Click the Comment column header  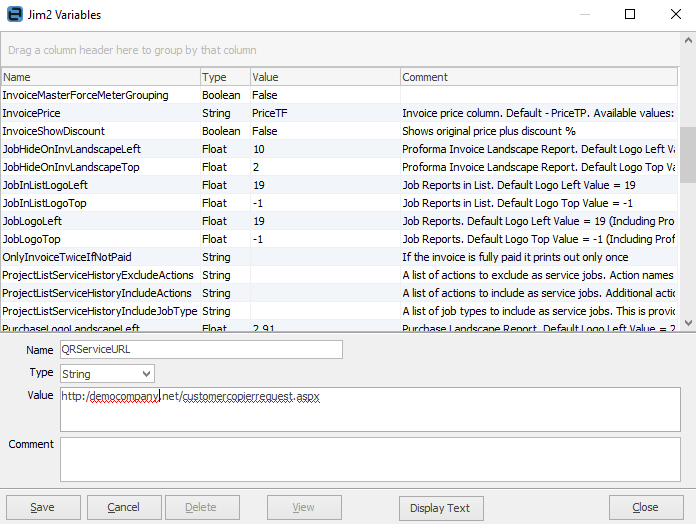(538, 77)
